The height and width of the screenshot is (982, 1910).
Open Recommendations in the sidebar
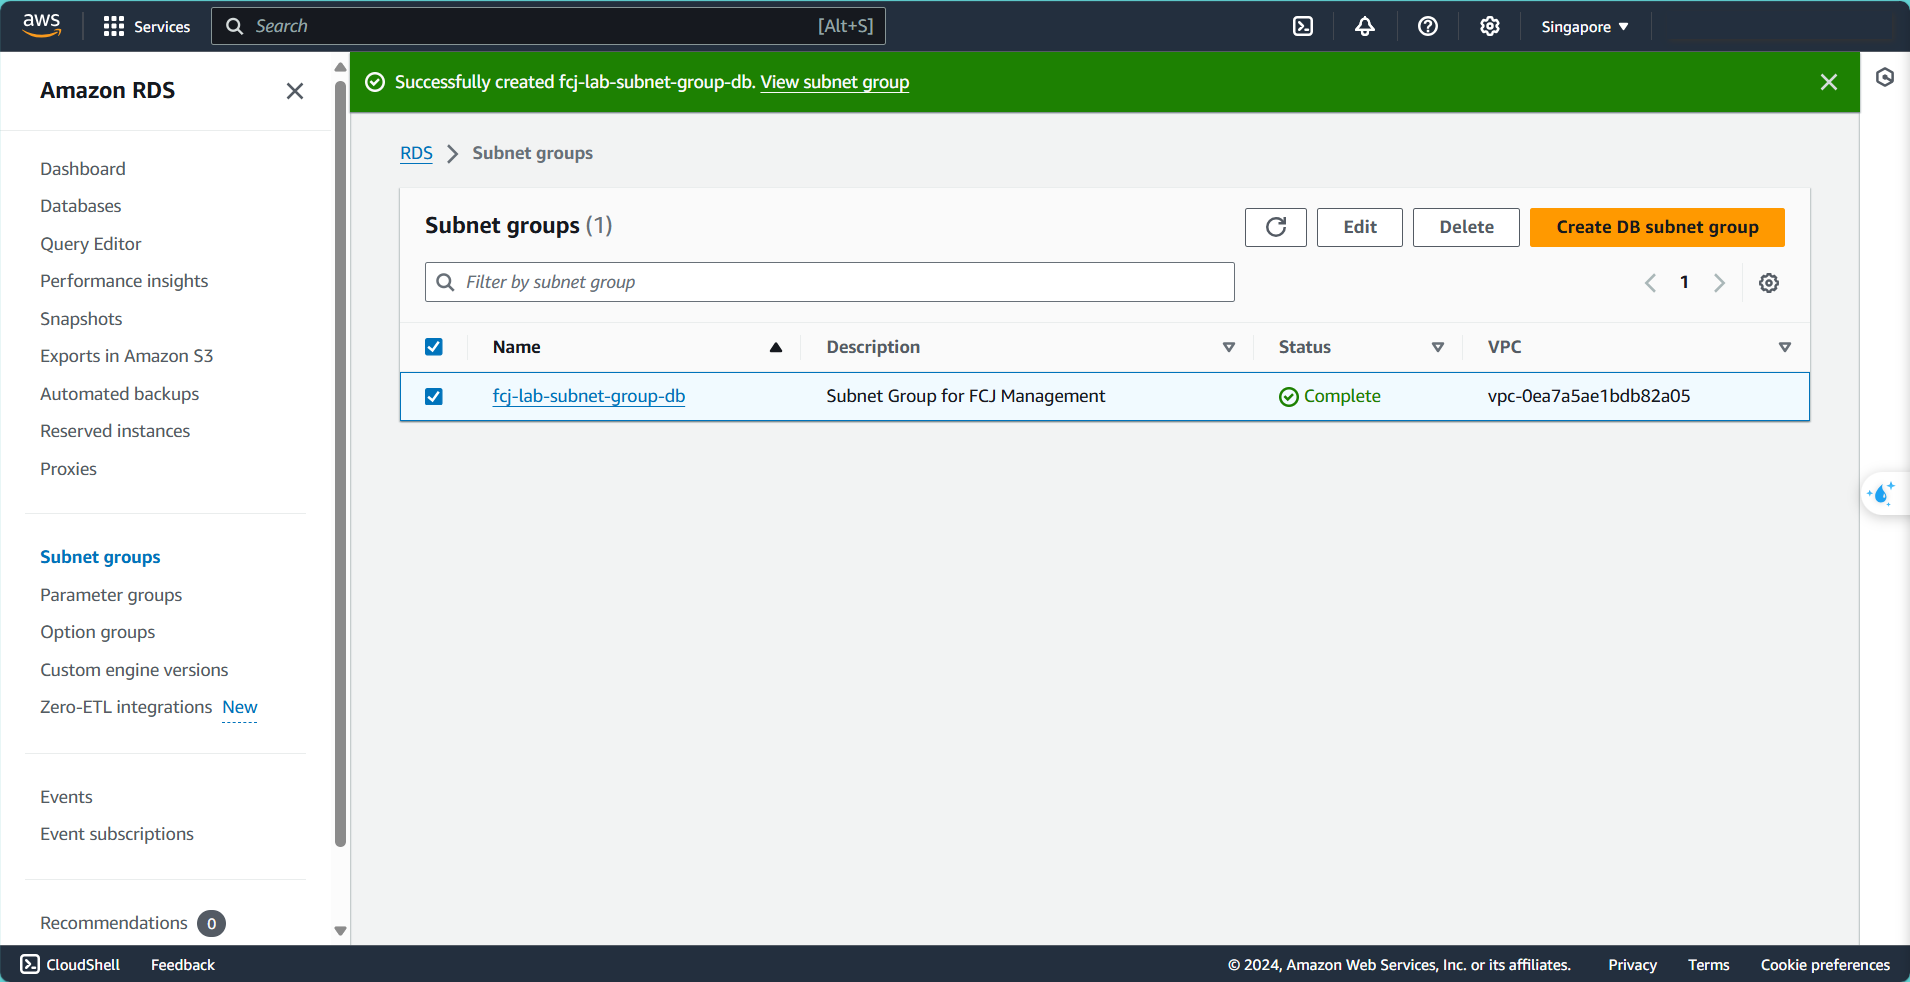114,923
